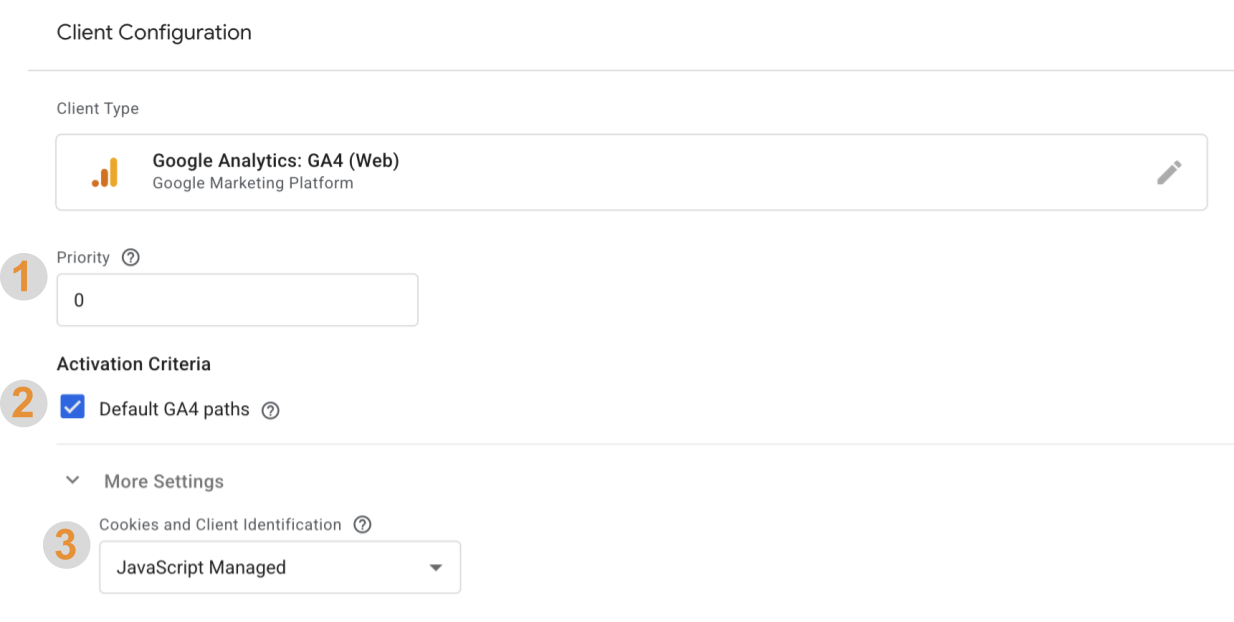This screenshot has height=622, width=1234.
Task: Click the orange numbered badge labeled 3
Action: [66, 546]
